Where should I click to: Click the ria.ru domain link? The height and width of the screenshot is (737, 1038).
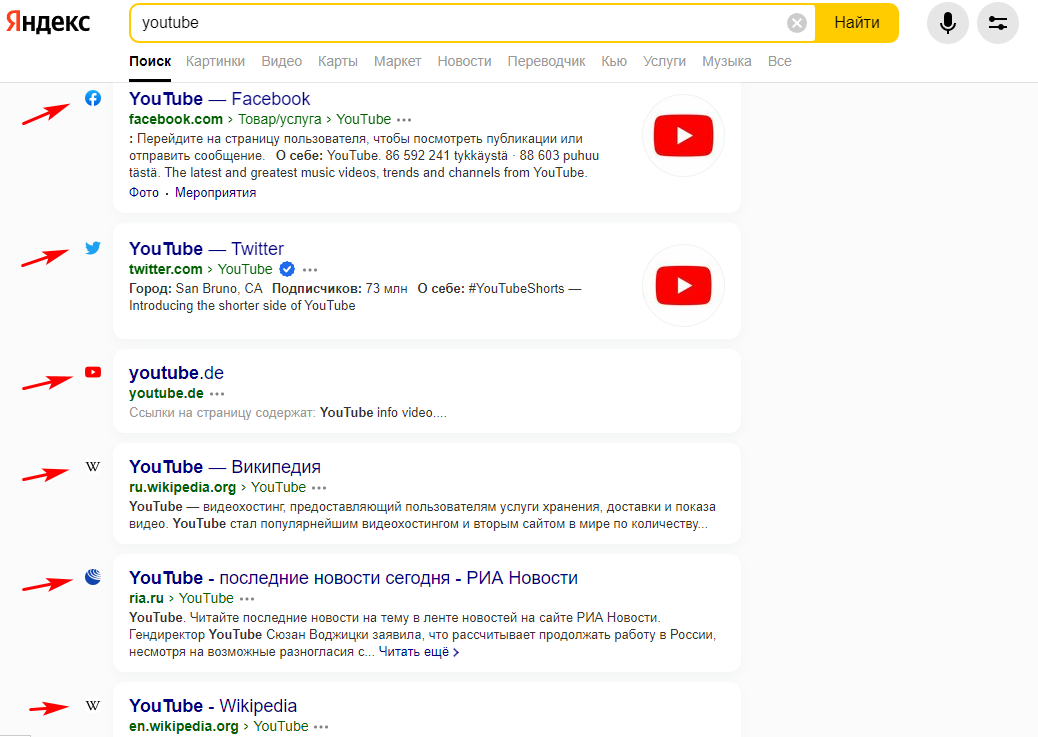coord(146,598)
